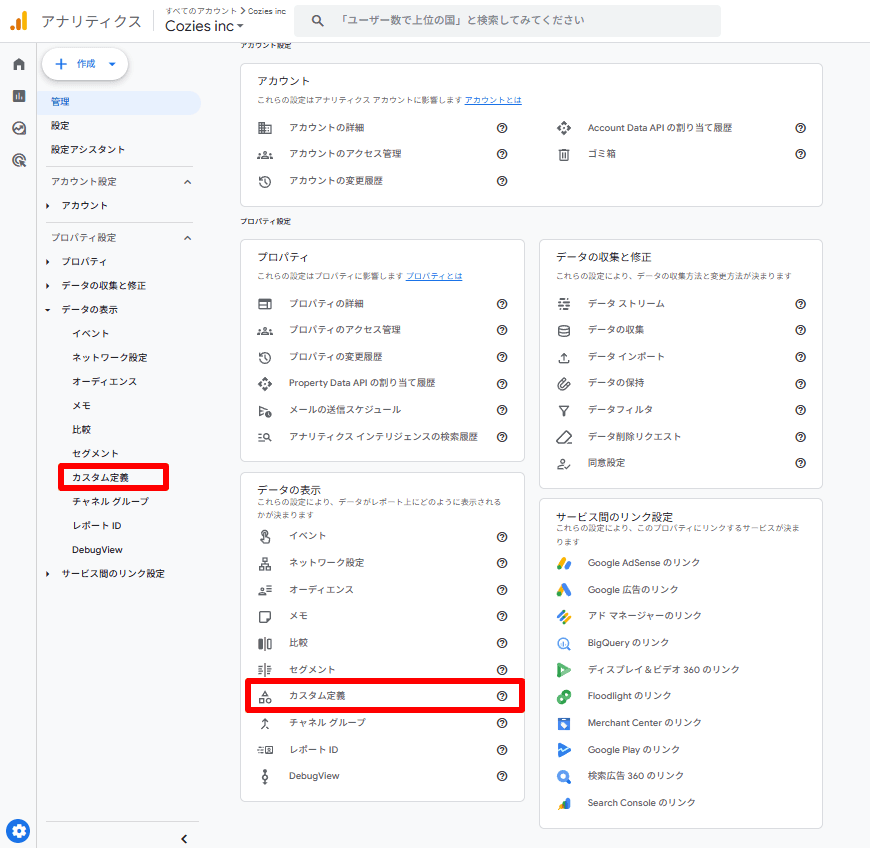
Task: Open help for プロパティの詳細
Action: 502,304
